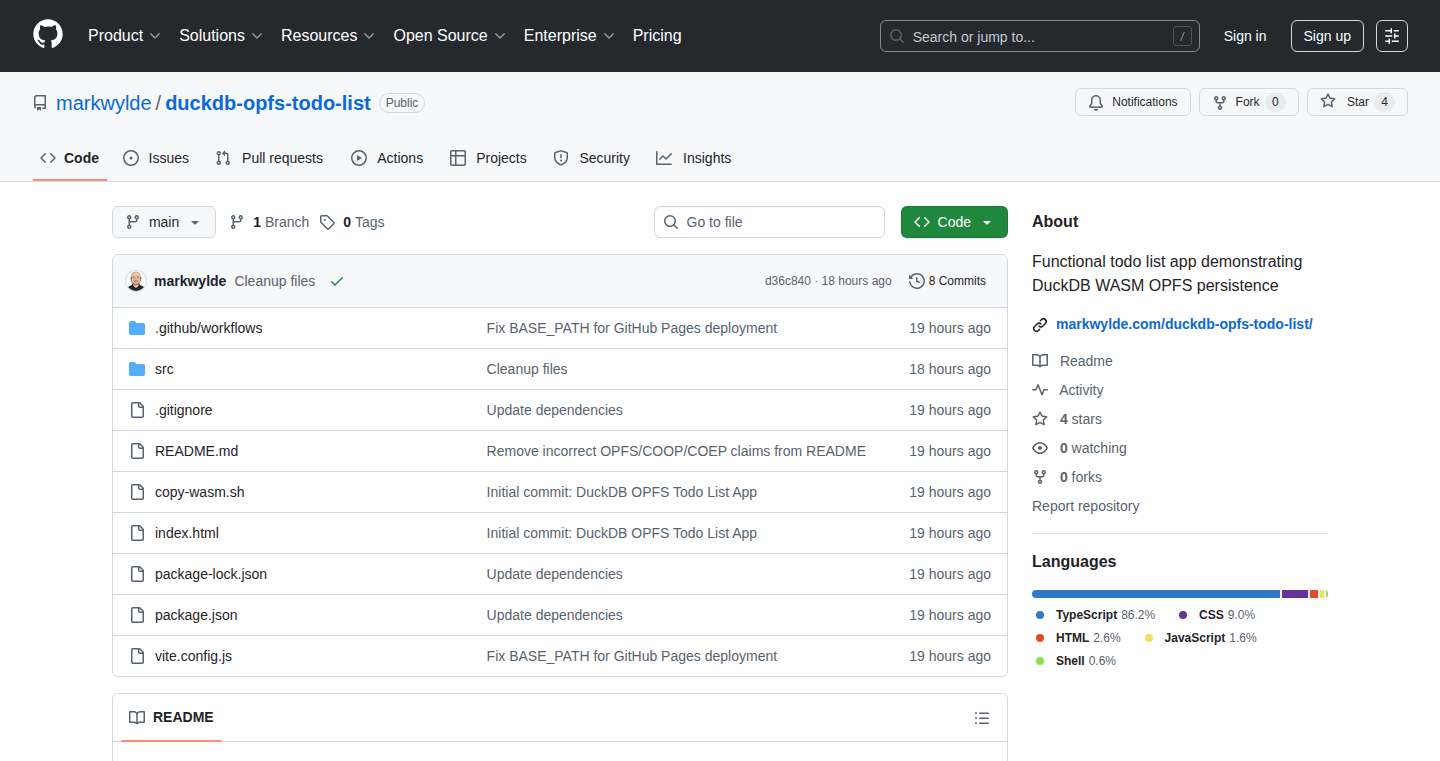
Task: Click markwylde's avatar in commit row
Action: (x=136, y=281)
